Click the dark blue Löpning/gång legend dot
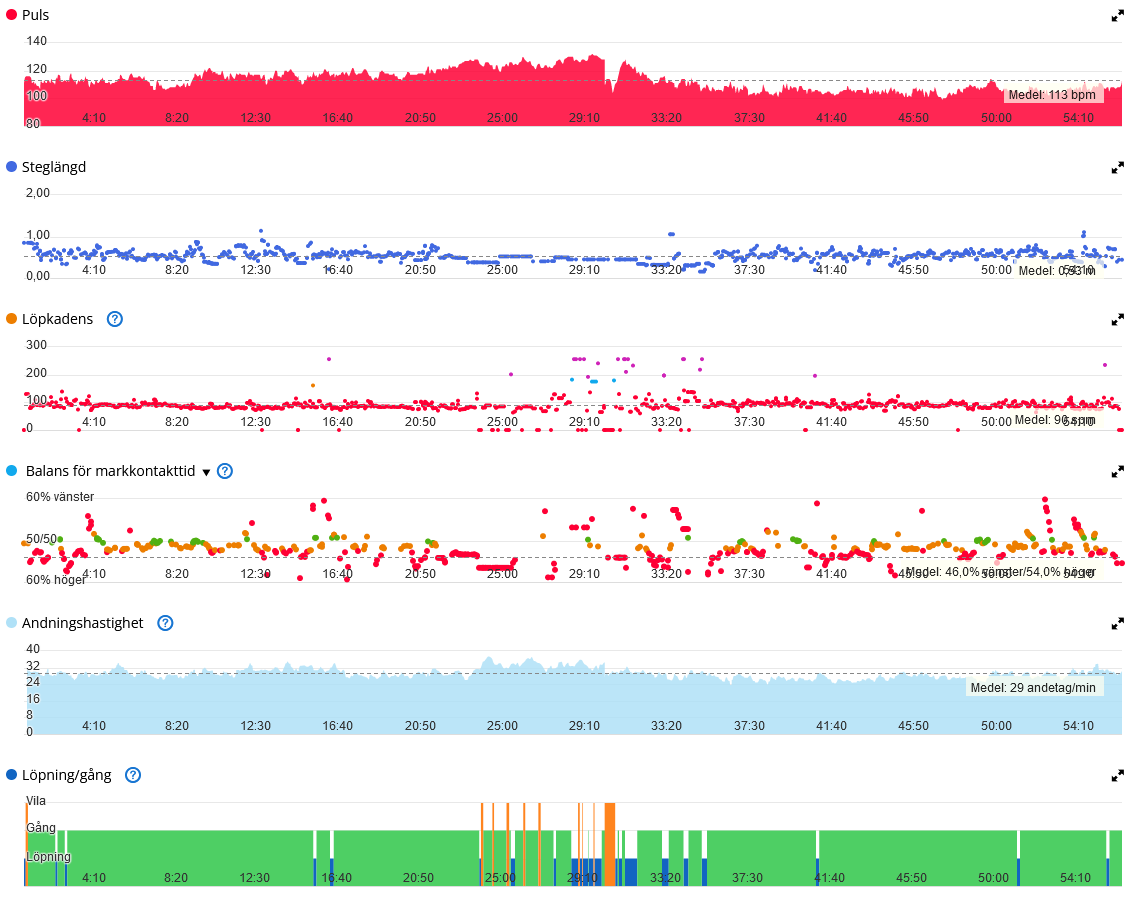 click(x=12, y=775)
